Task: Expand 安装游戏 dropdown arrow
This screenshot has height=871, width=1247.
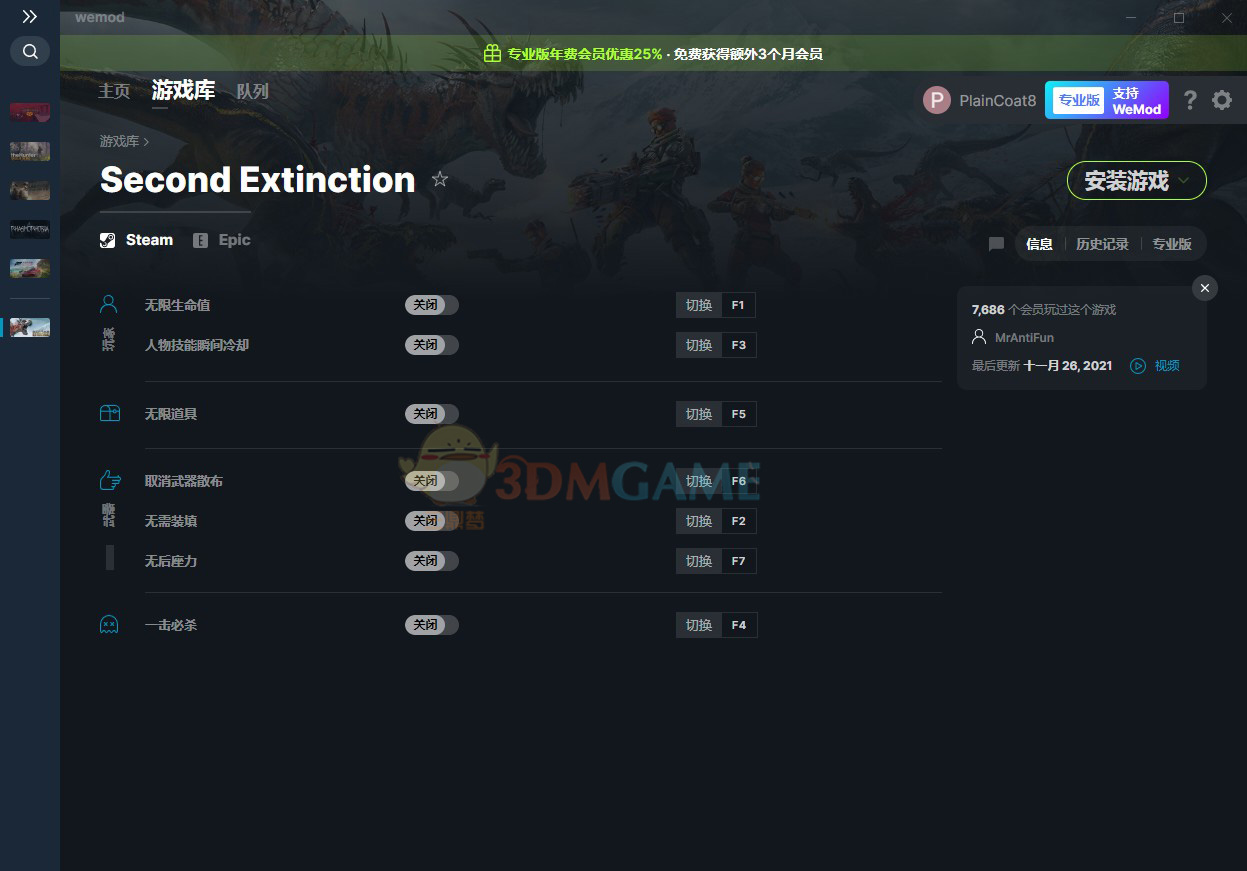Action: point(1184,181)
